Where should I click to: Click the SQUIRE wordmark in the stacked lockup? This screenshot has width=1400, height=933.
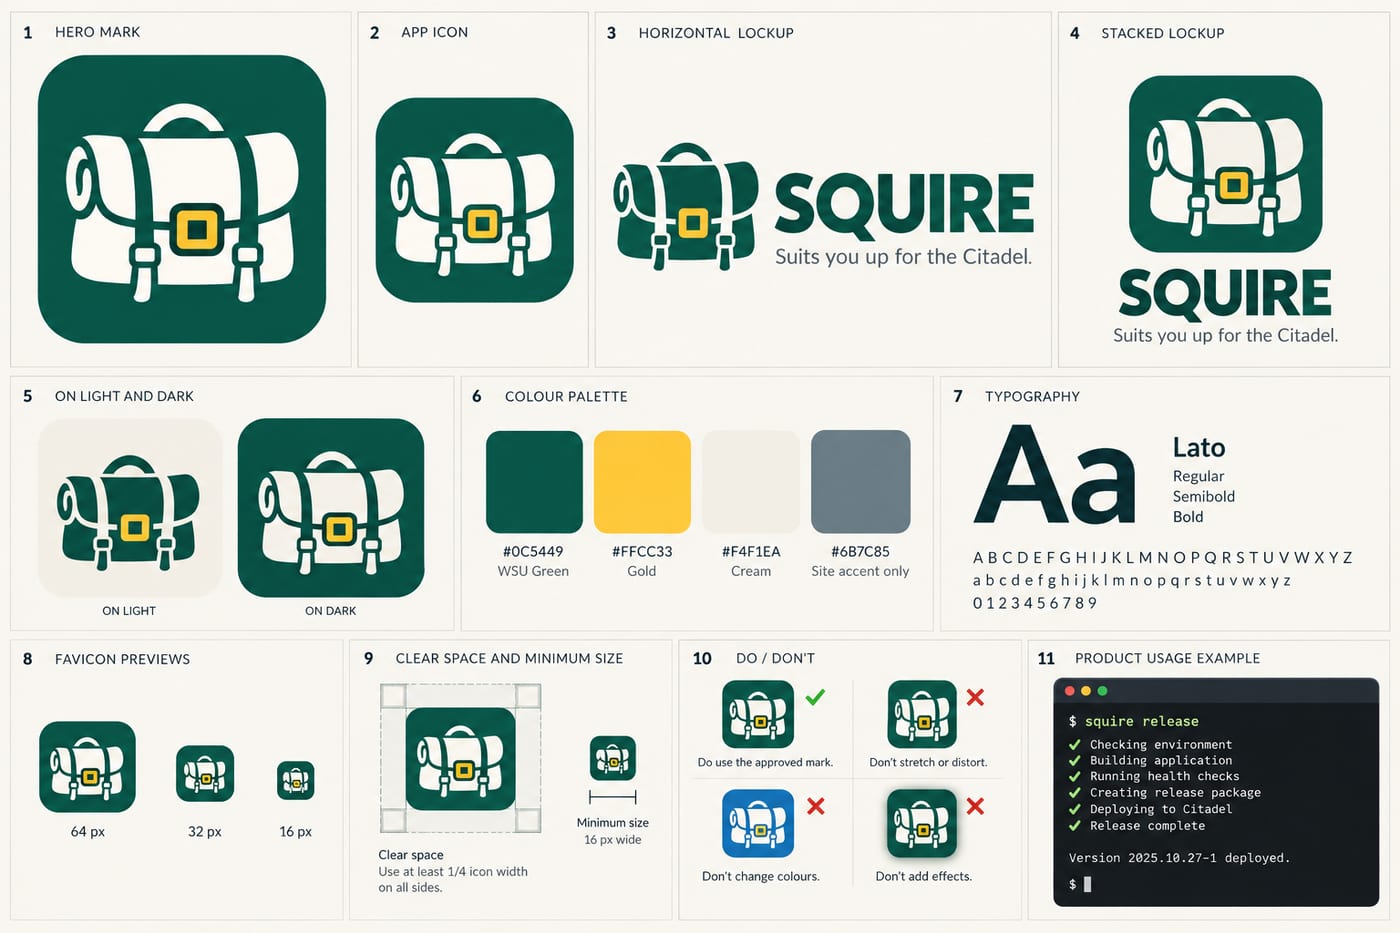(x=1225, y=293)
